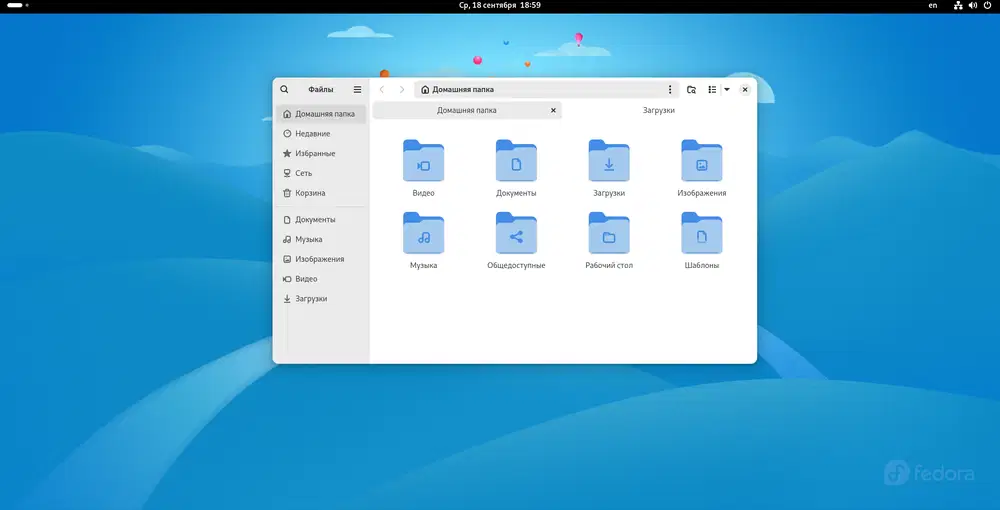
Task: Open the clock and calendar in top bar
Action: coord(499,6)
